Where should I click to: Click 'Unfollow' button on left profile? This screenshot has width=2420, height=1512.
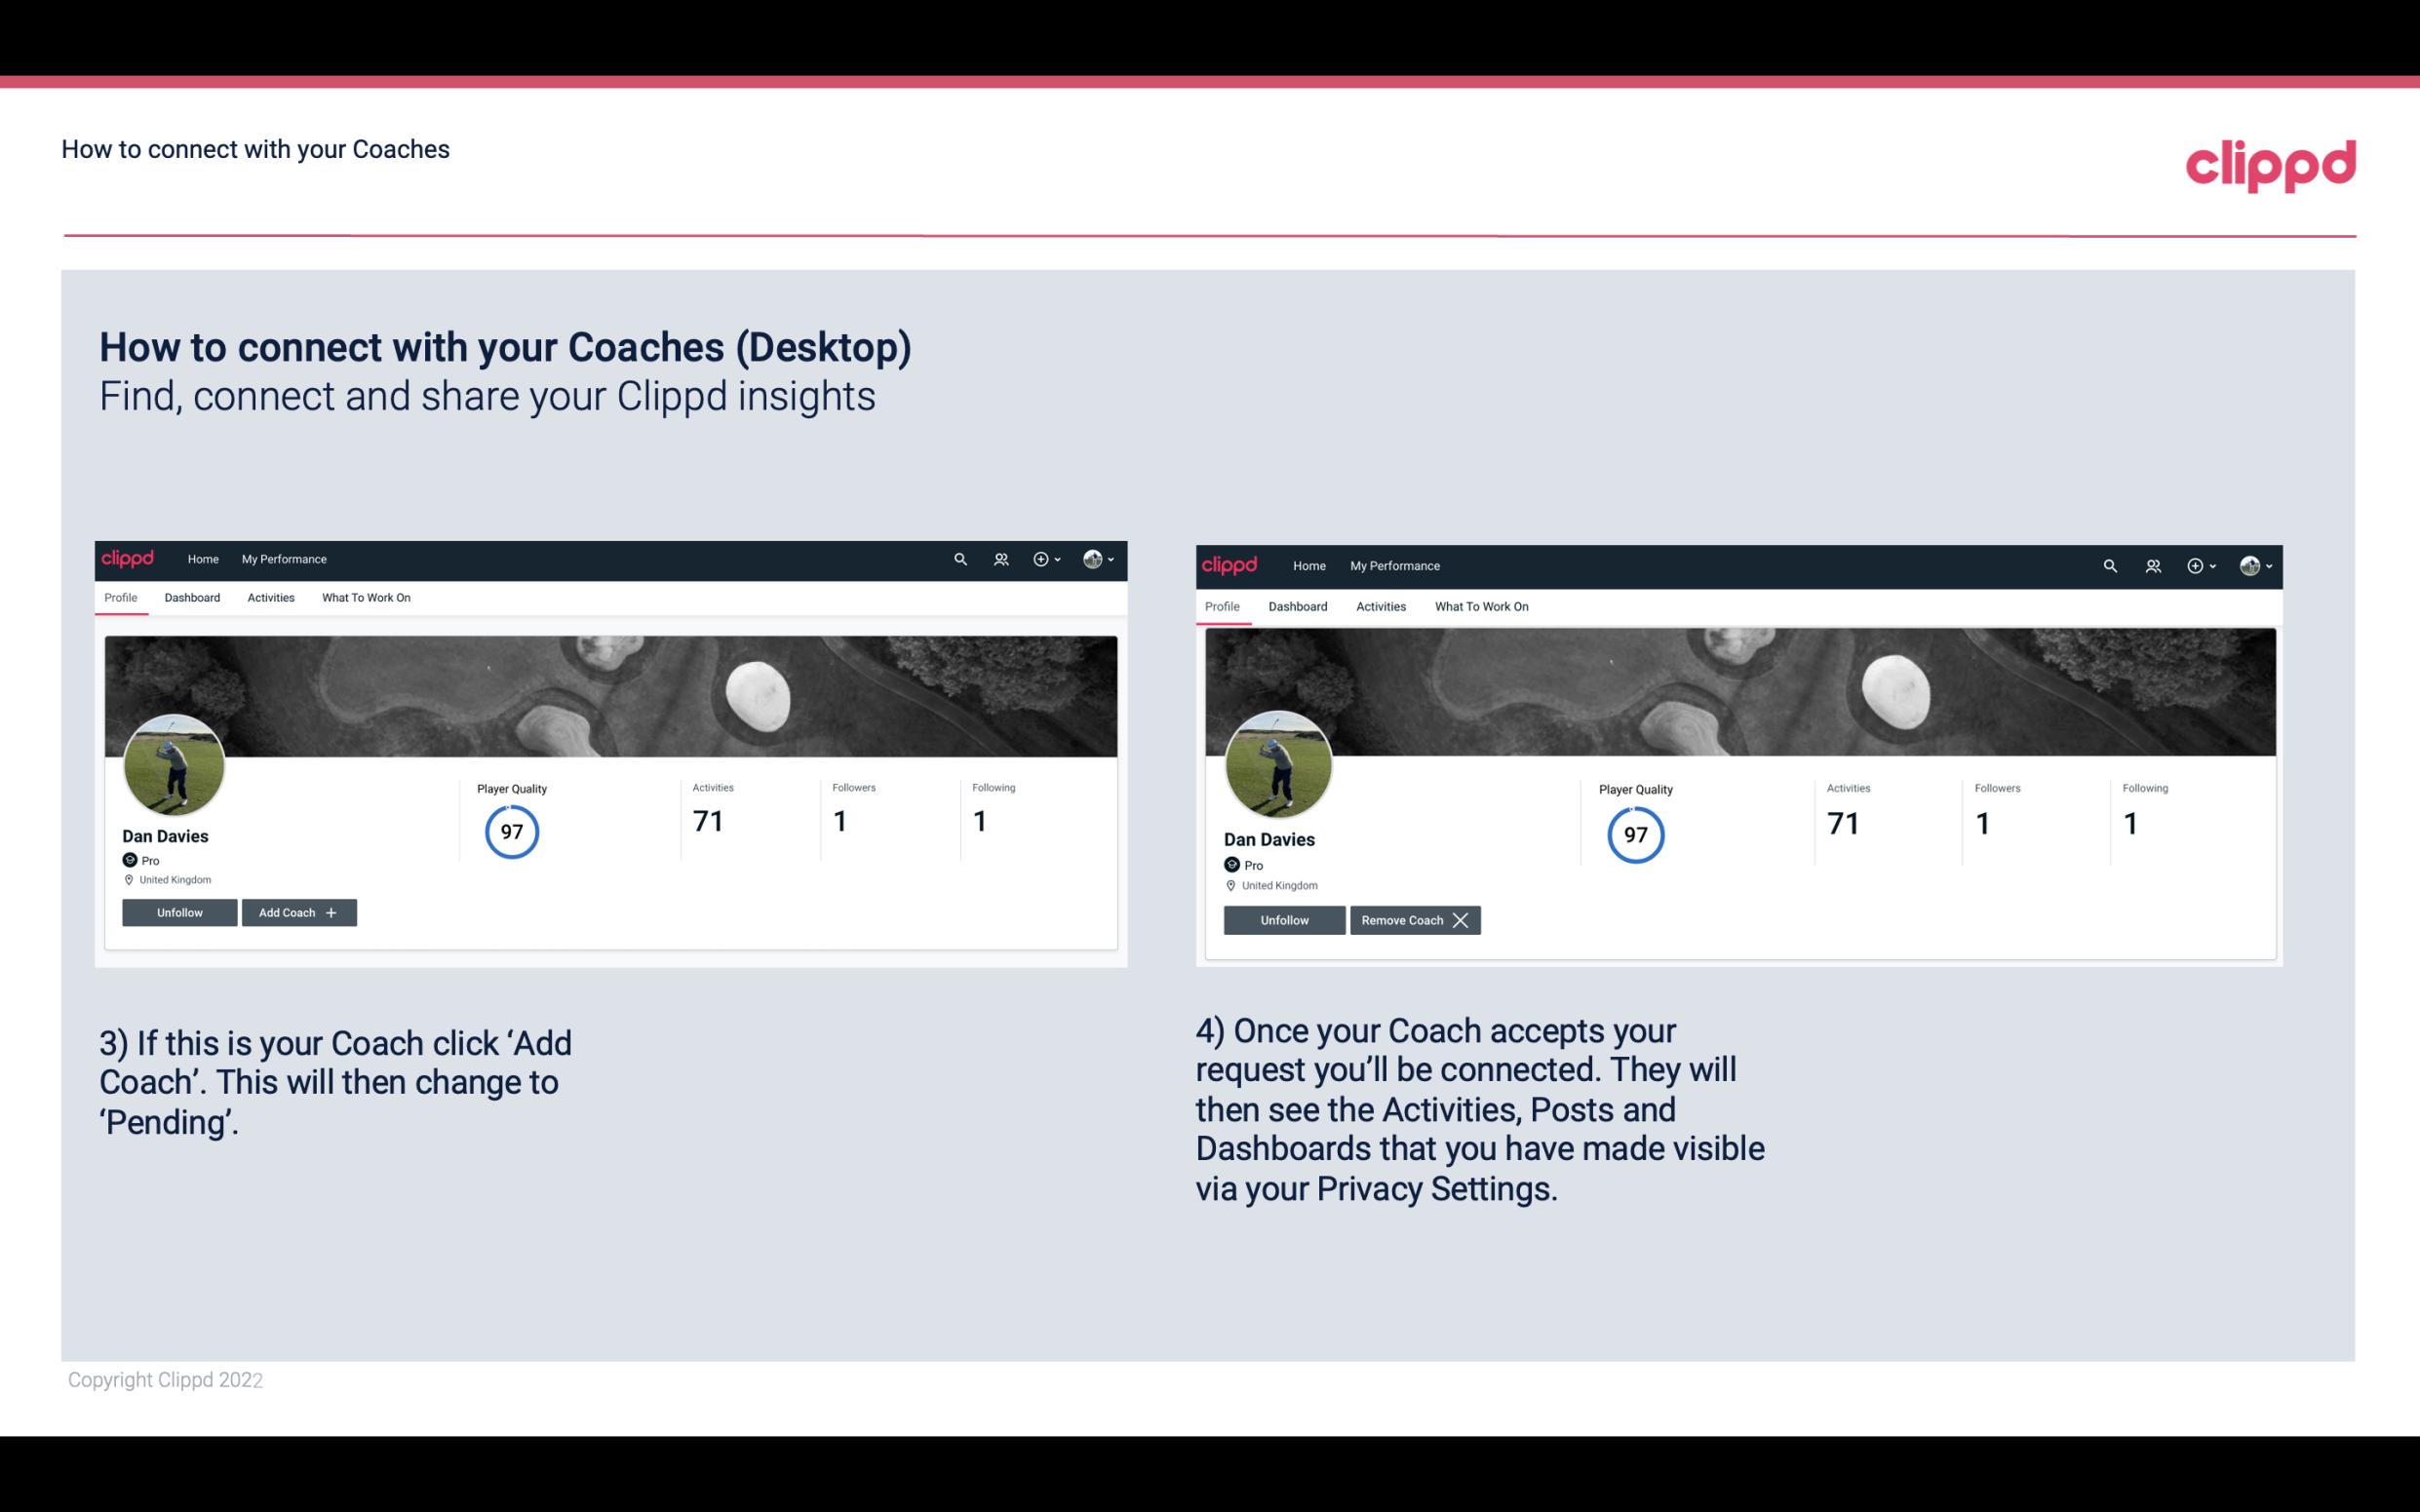tap(179, 911)
